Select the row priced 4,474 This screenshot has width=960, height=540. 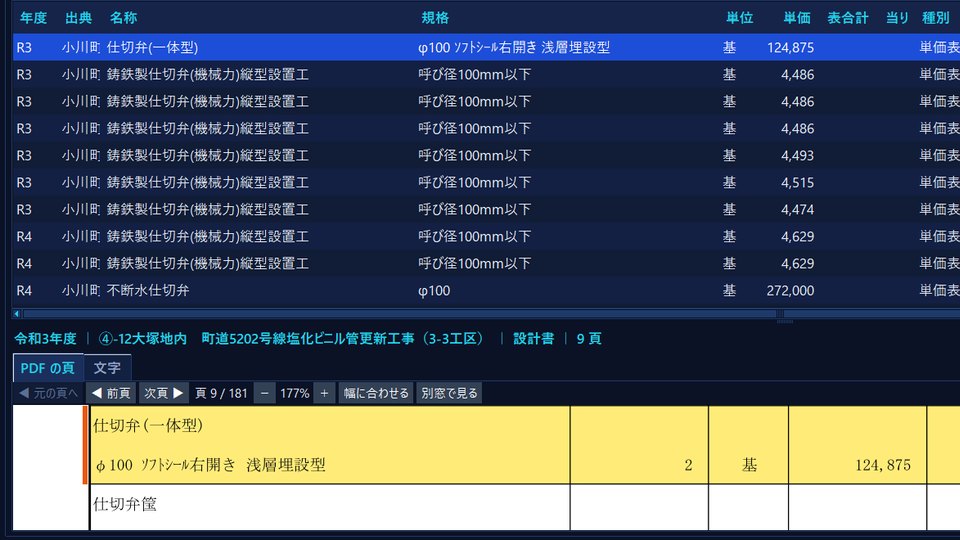click(486, 209)
